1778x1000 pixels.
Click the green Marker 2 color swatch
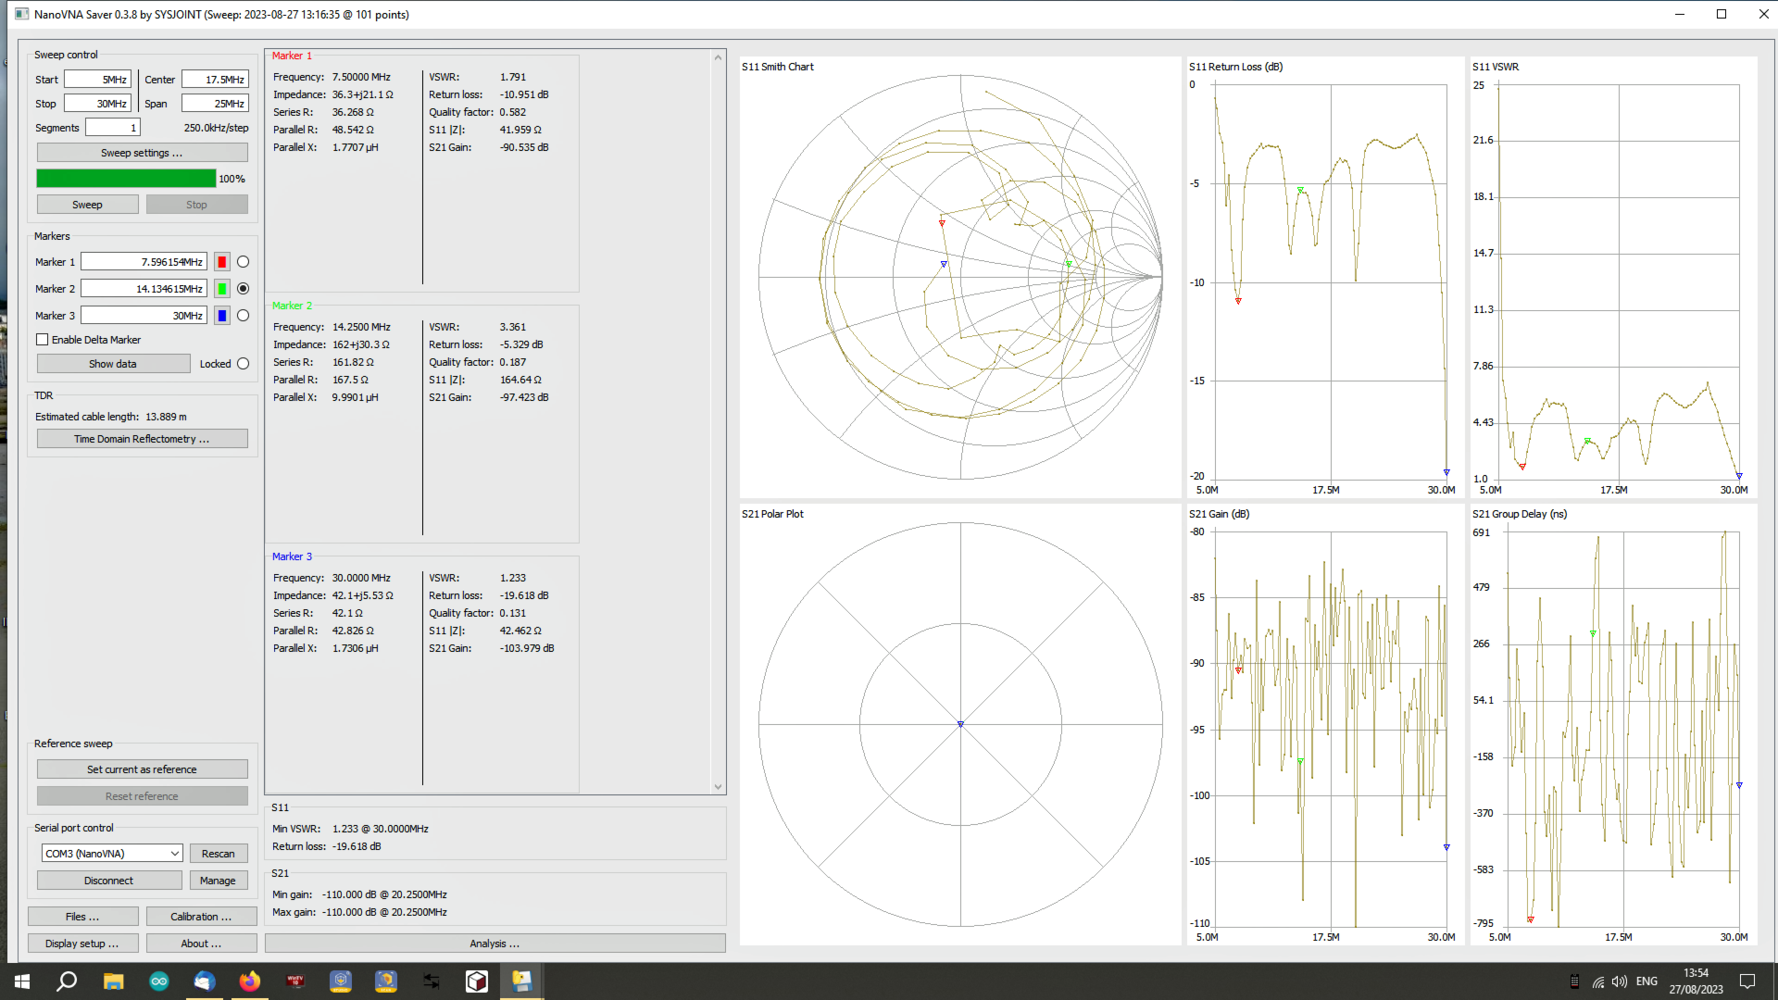tap(222, 288)
